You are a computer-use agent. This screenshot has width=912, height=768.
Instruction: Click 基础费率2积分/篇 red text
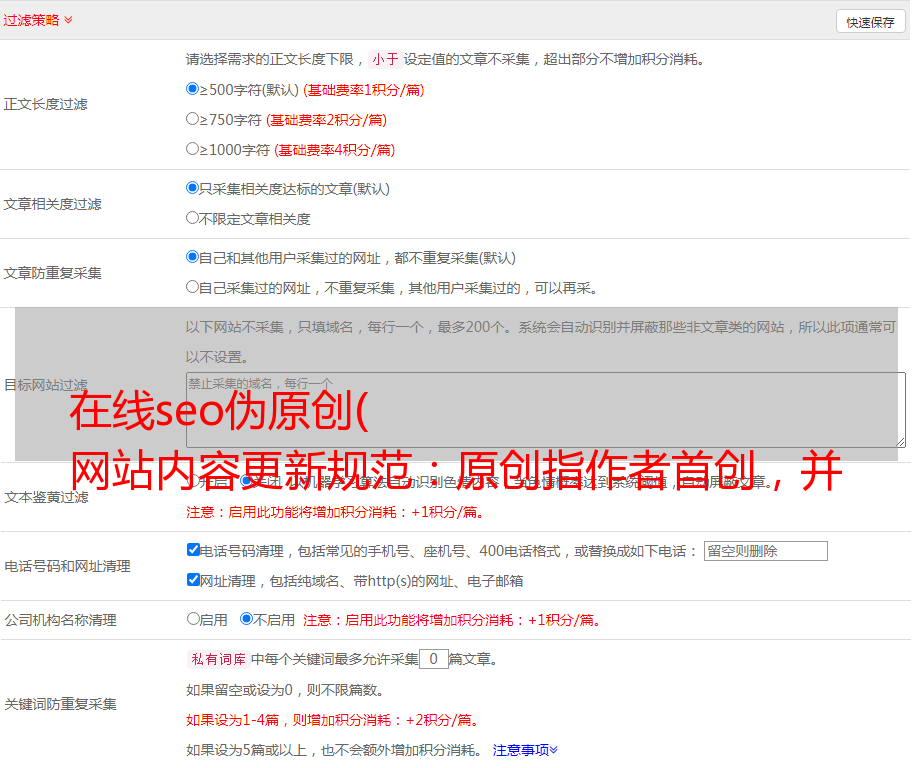click(x=326, y=120)
